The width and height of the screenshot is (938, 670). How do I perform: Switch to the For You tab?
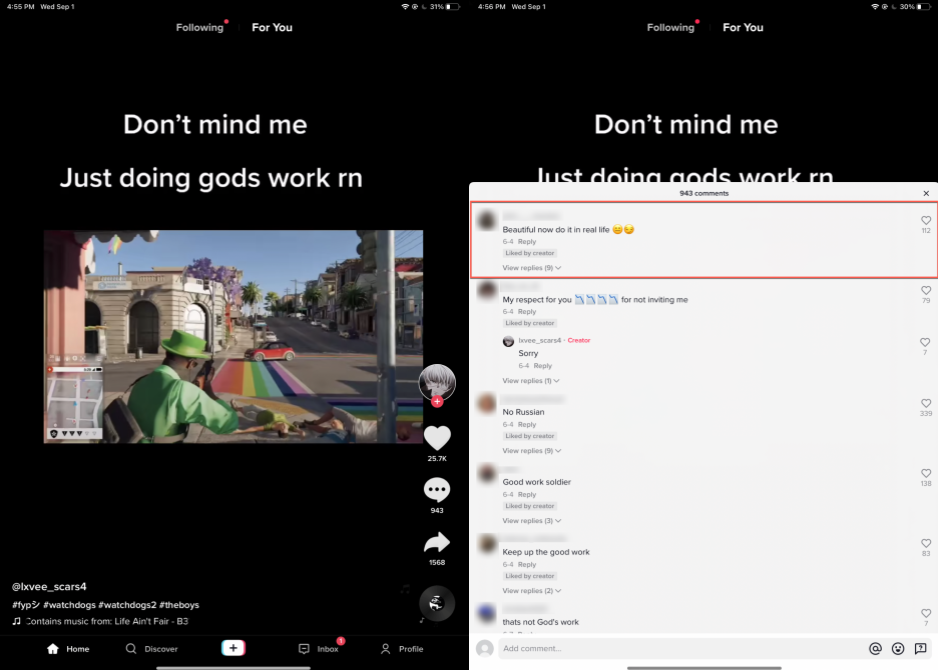click(x=272, y=27)
